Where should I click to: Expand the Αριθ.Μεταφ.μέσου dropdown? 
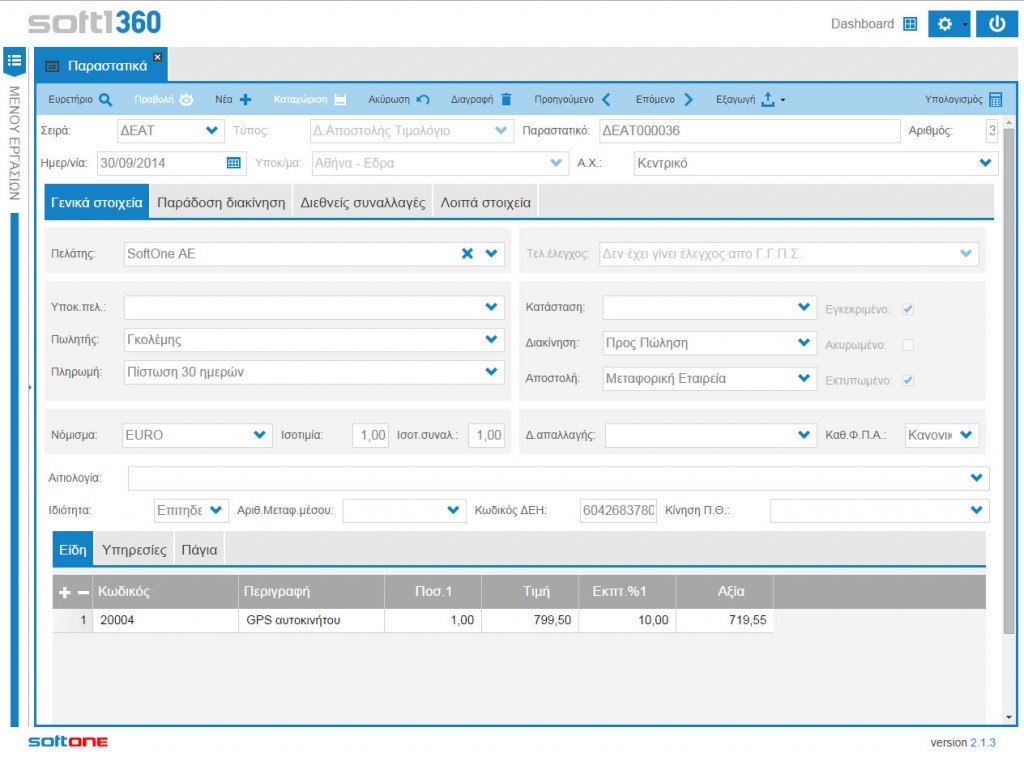pos(453,510)
